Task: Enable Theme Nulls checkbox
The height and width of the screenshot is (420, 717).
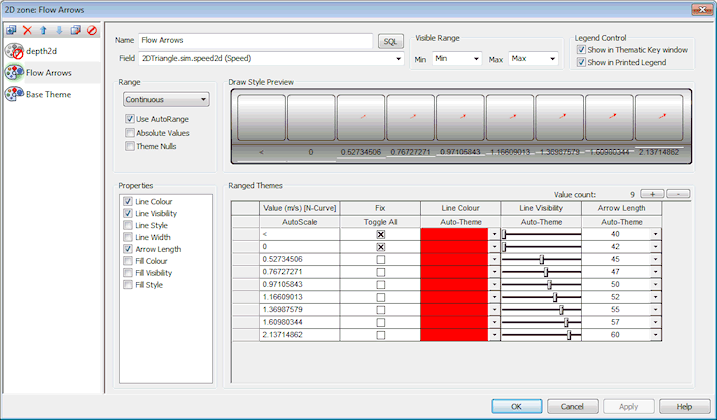Action: pos(130,146)
